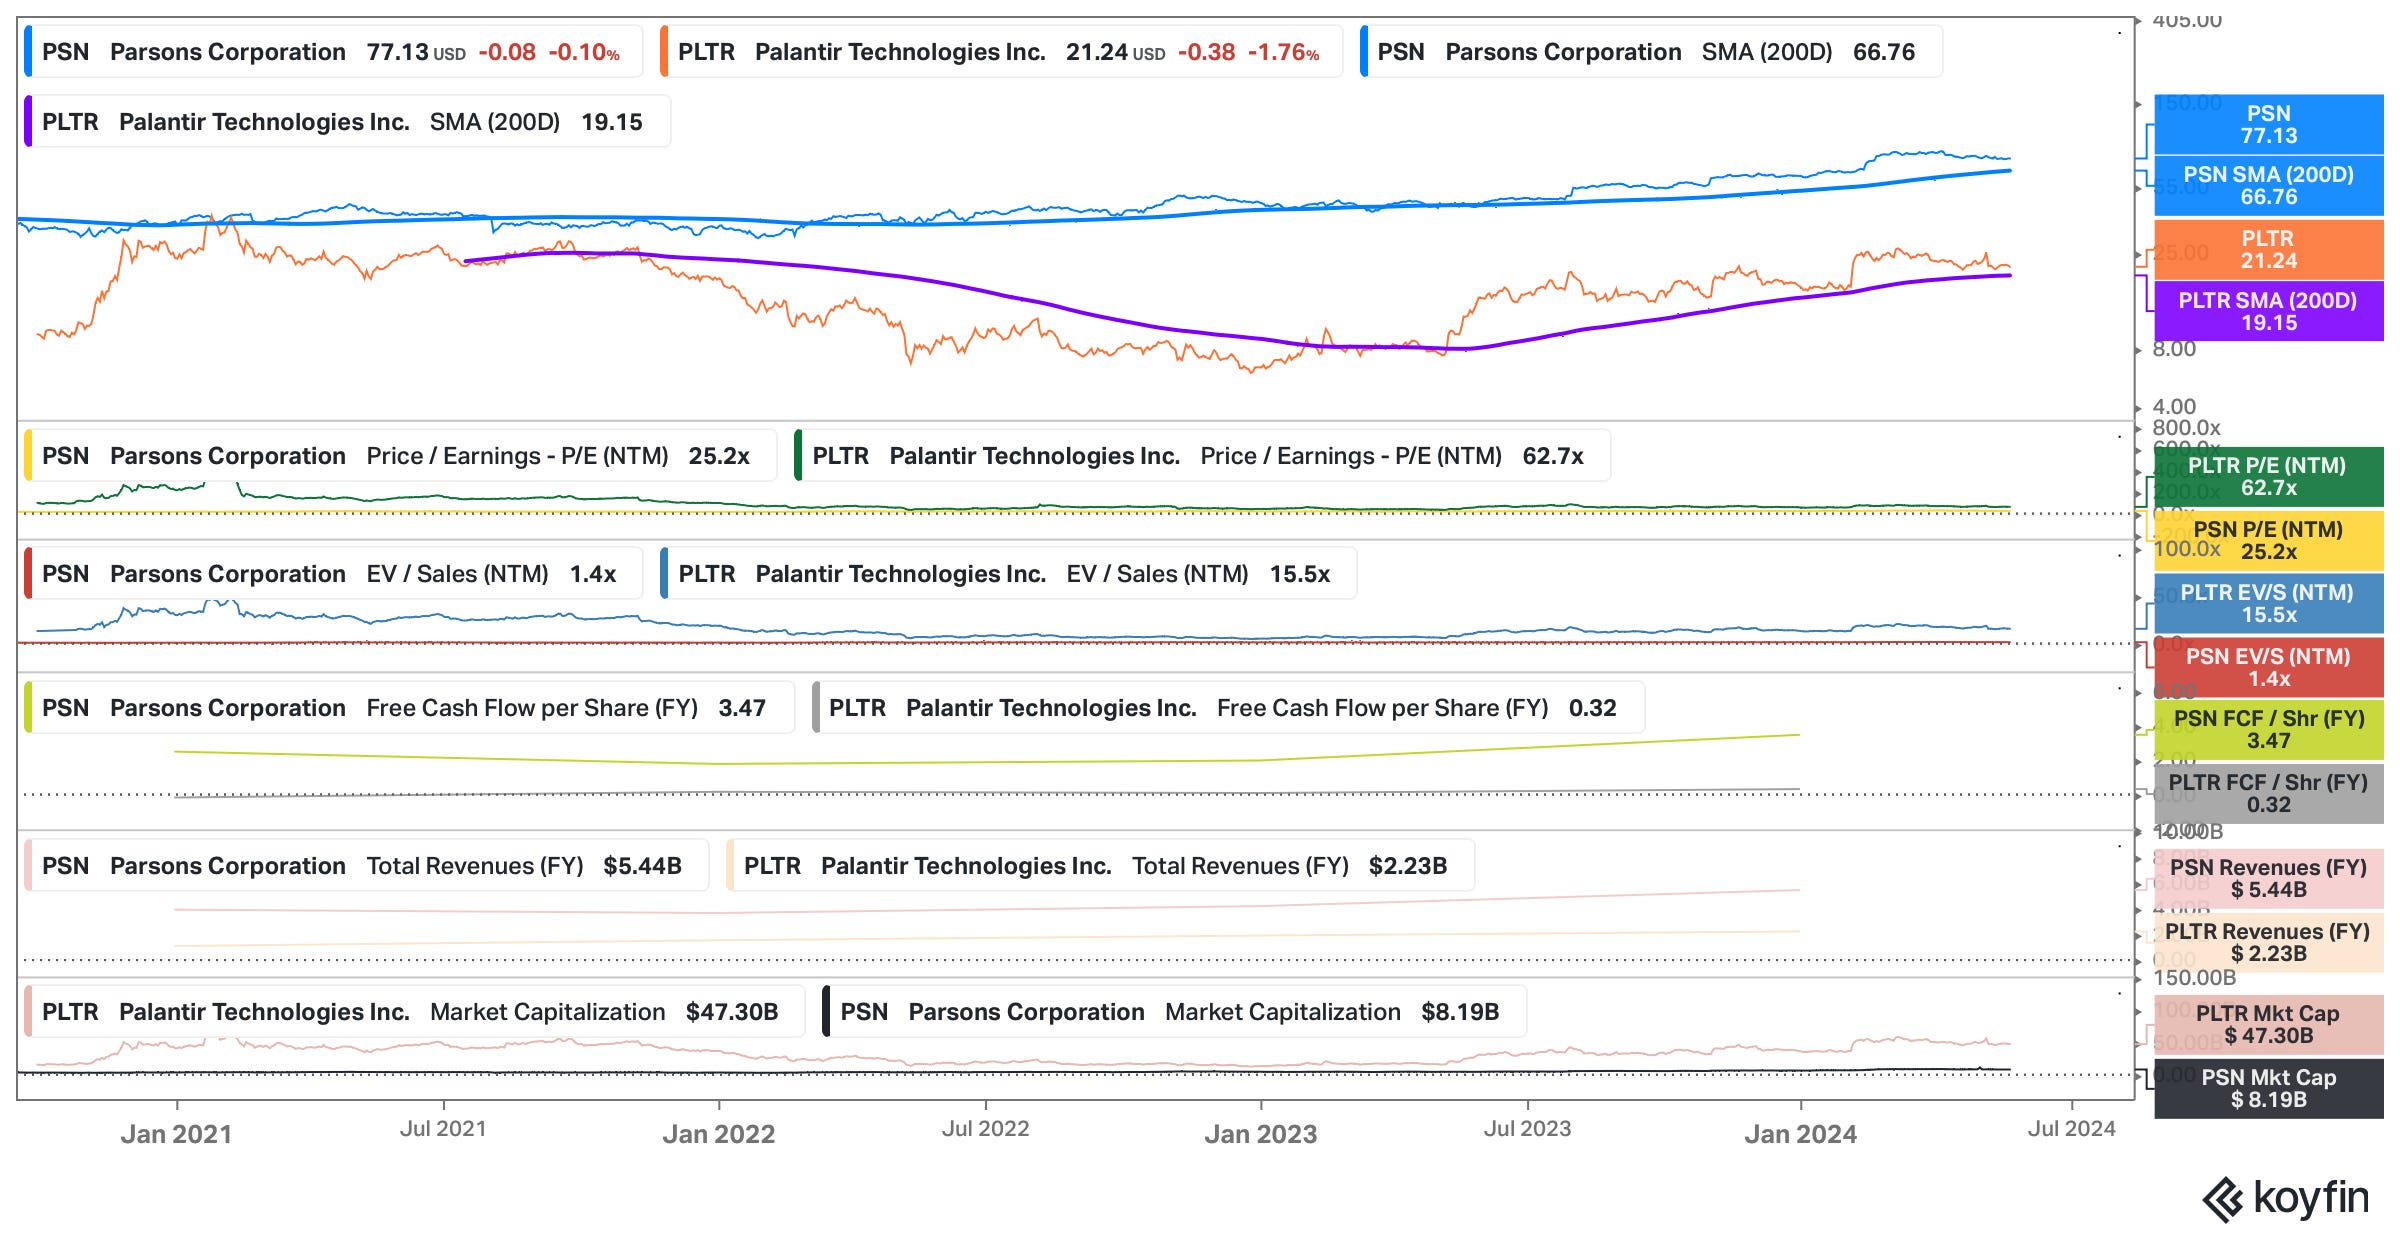Select the PLTR Market Capitalization legend
This screenshot has width=2400, height=1240.
pyautogui.click(x=412, y=1012)
